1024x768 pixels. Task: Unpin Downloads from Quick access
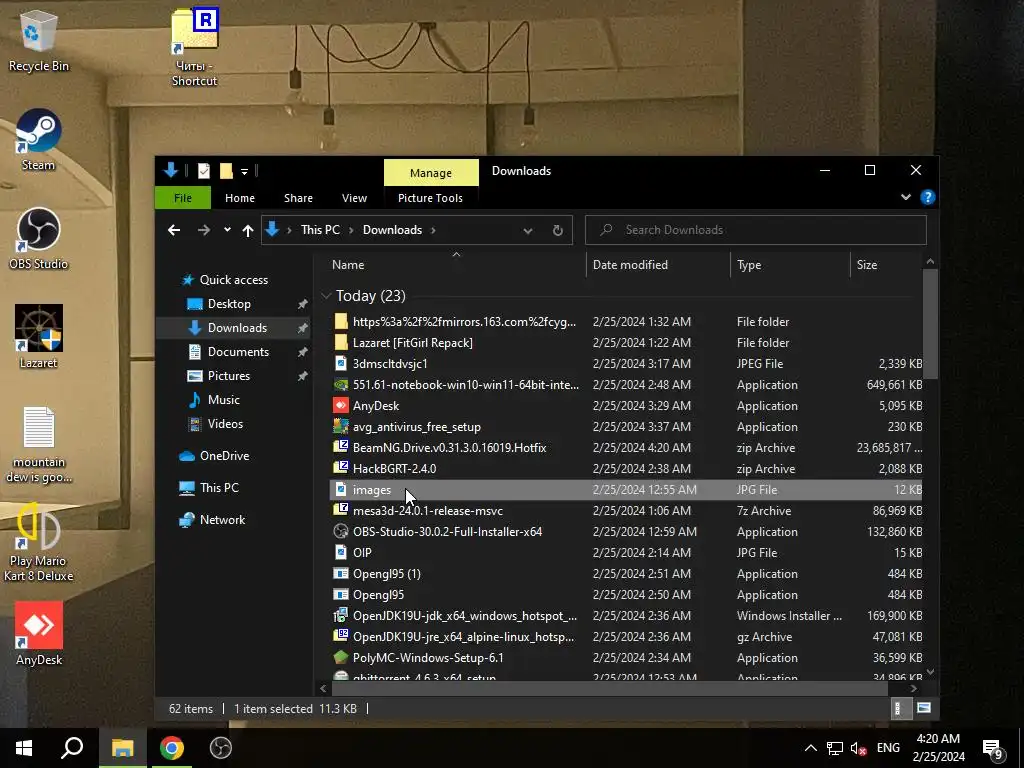[302, 328]
